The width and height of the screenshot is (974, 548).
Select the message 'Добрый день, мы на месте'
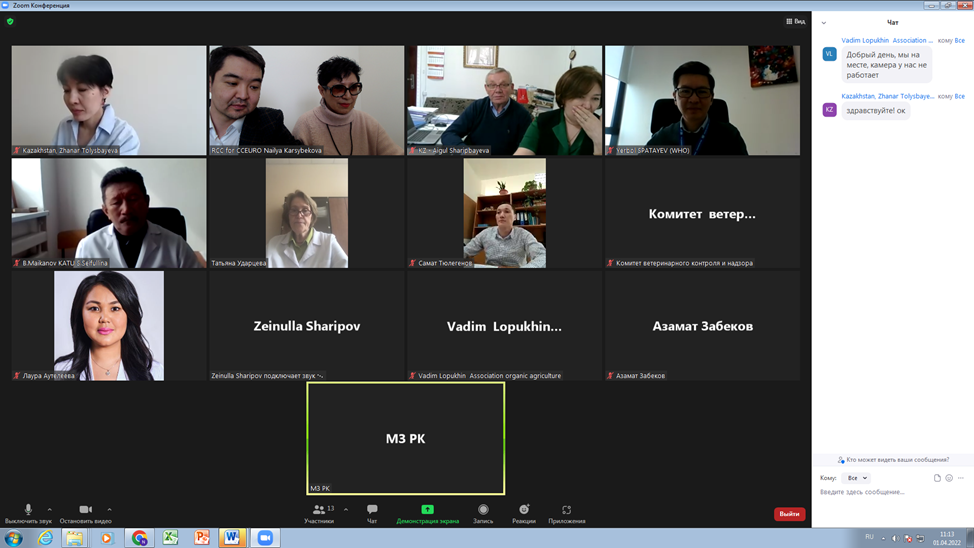pos(887,65)
